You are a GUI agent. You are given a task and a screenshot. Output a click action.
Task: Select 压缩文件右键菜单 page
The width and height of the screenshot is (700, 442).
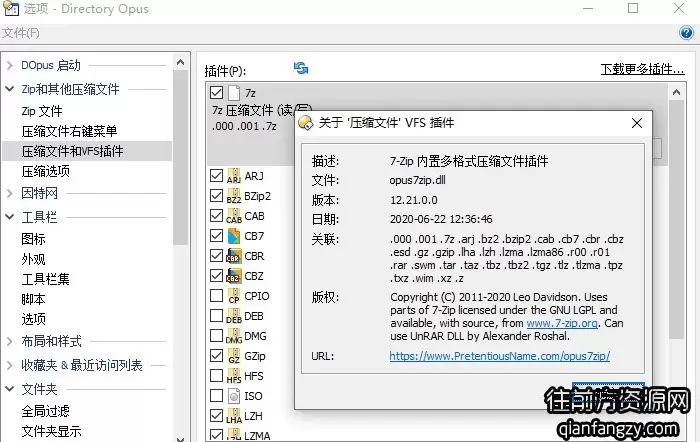click(69, 131)
